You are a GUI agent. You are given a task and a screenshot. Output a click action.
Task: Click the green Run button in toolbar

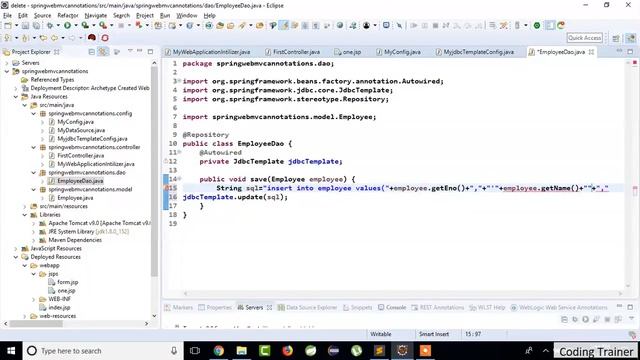click(x=67, y=26)
